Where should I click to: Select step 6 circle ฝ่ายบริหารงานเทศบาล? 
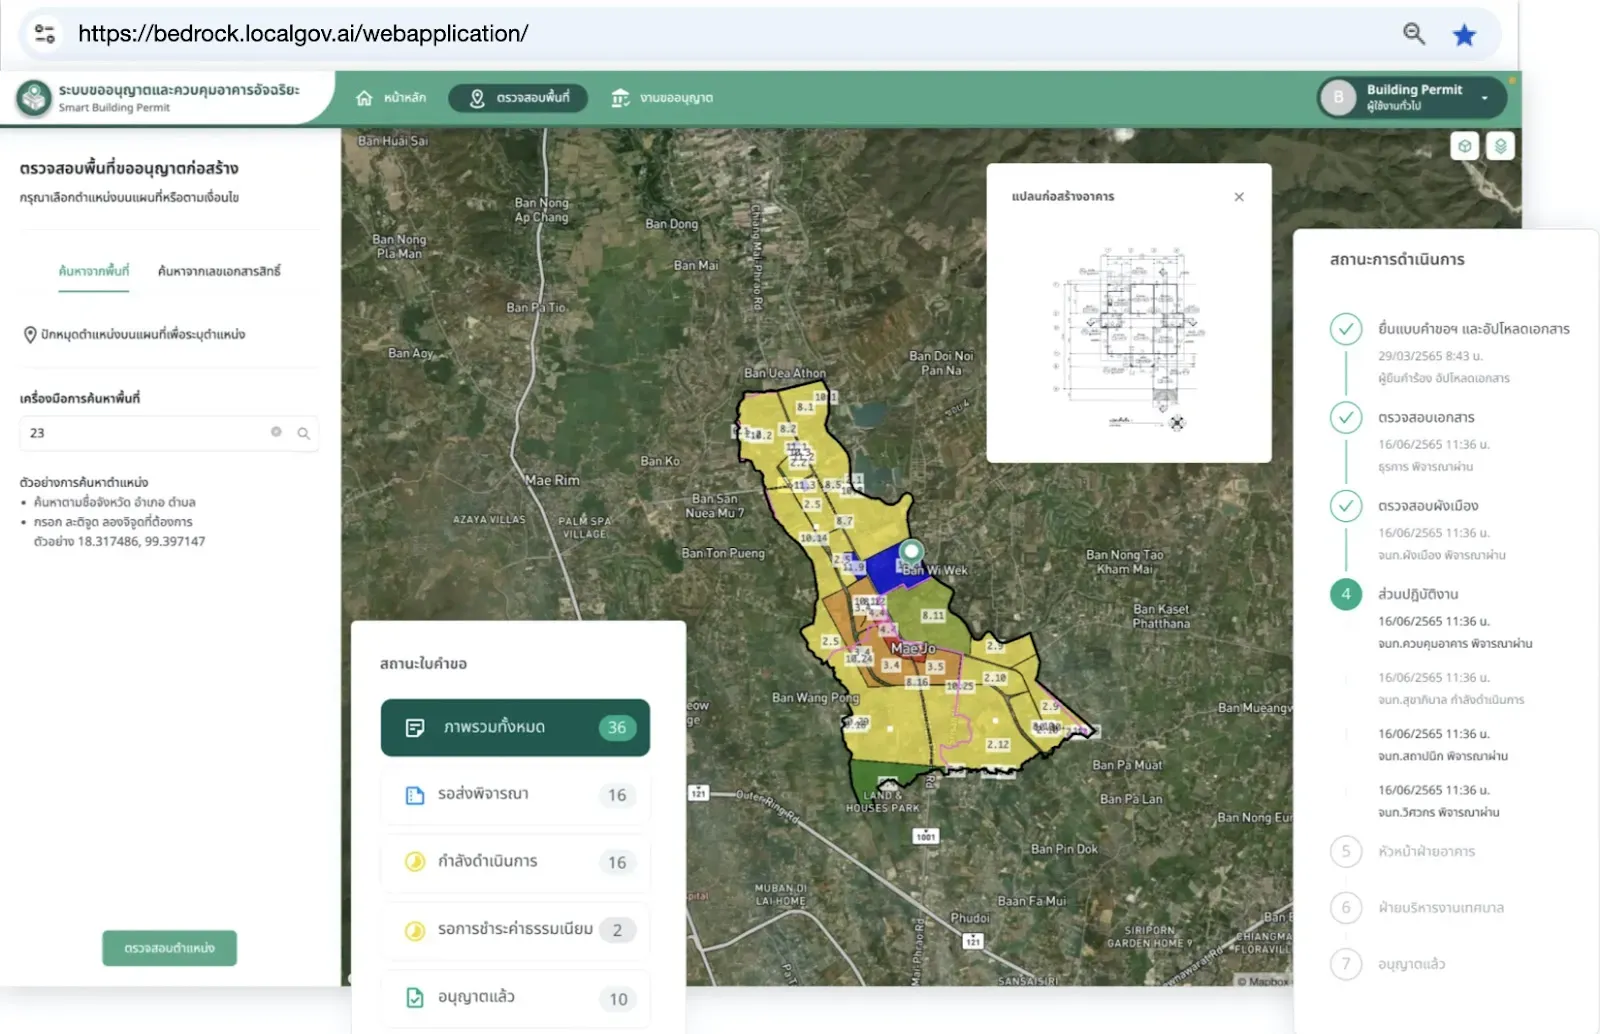pos(1346,908)
